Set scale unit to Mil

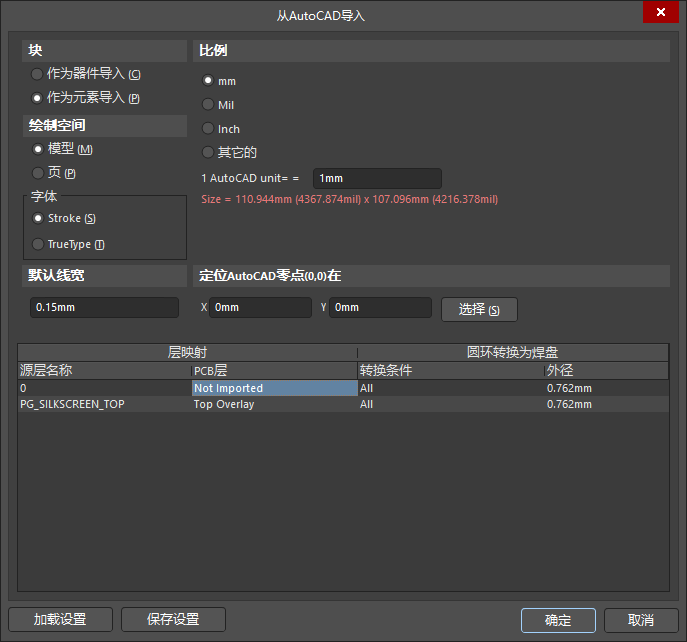[208, 104]
